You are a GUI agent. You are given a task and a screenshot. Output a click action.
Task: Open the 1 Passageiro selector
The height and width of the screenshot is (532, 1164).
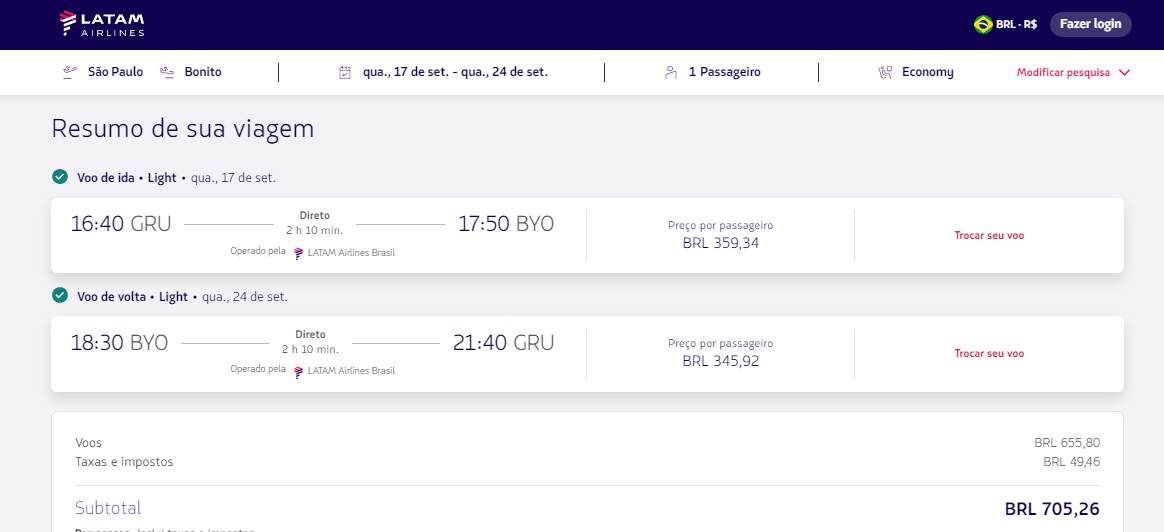724,72
